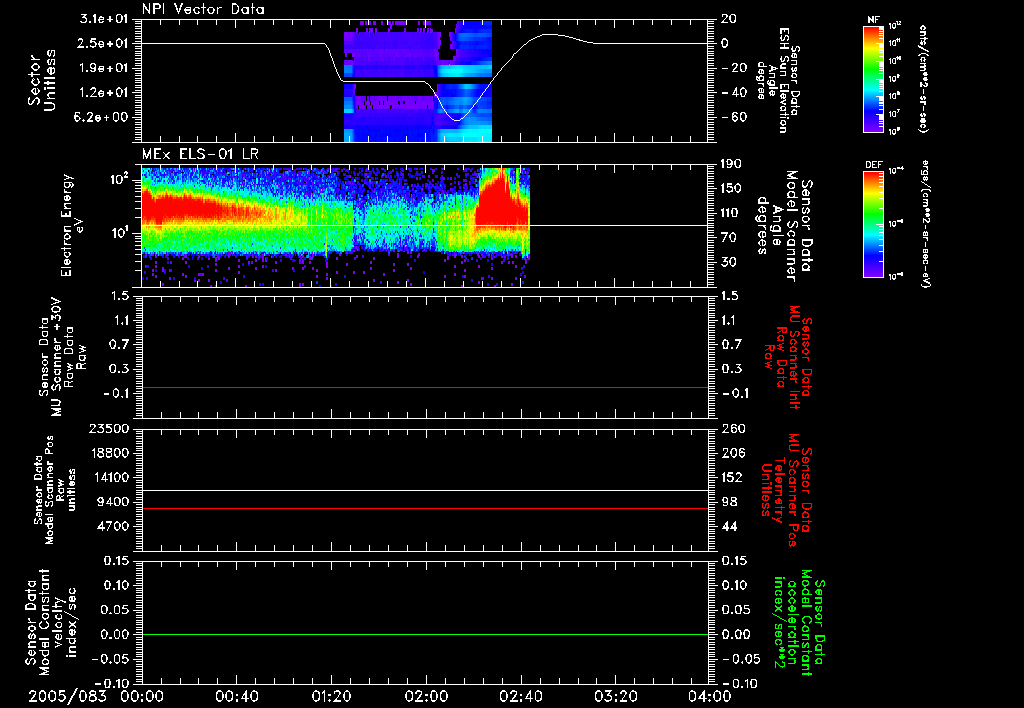Click the "4700" scanner position tick value

tap(113, 526)
